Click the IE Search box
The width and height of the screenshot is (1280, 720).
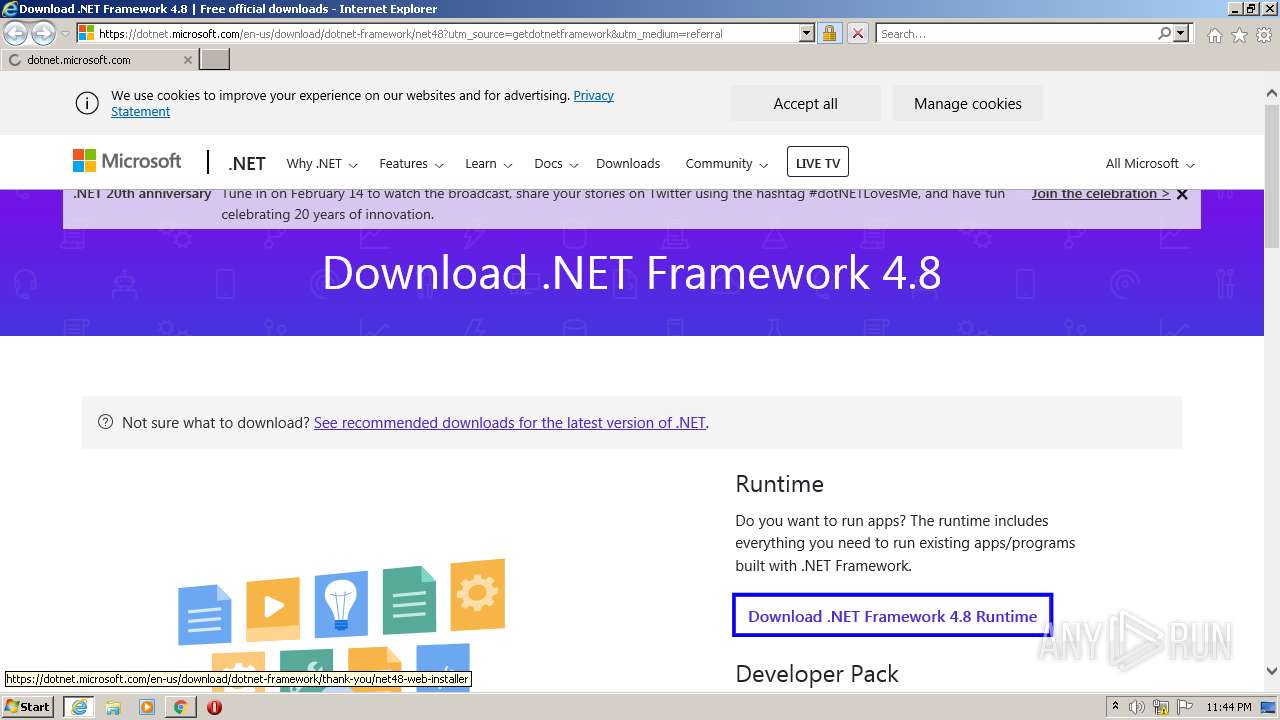click(1016, 33)
